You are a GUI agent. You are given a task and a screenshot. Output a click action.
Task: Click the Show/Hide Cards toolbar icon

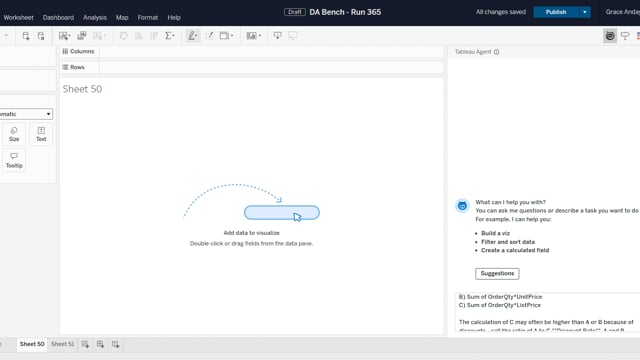coord(253,36)
